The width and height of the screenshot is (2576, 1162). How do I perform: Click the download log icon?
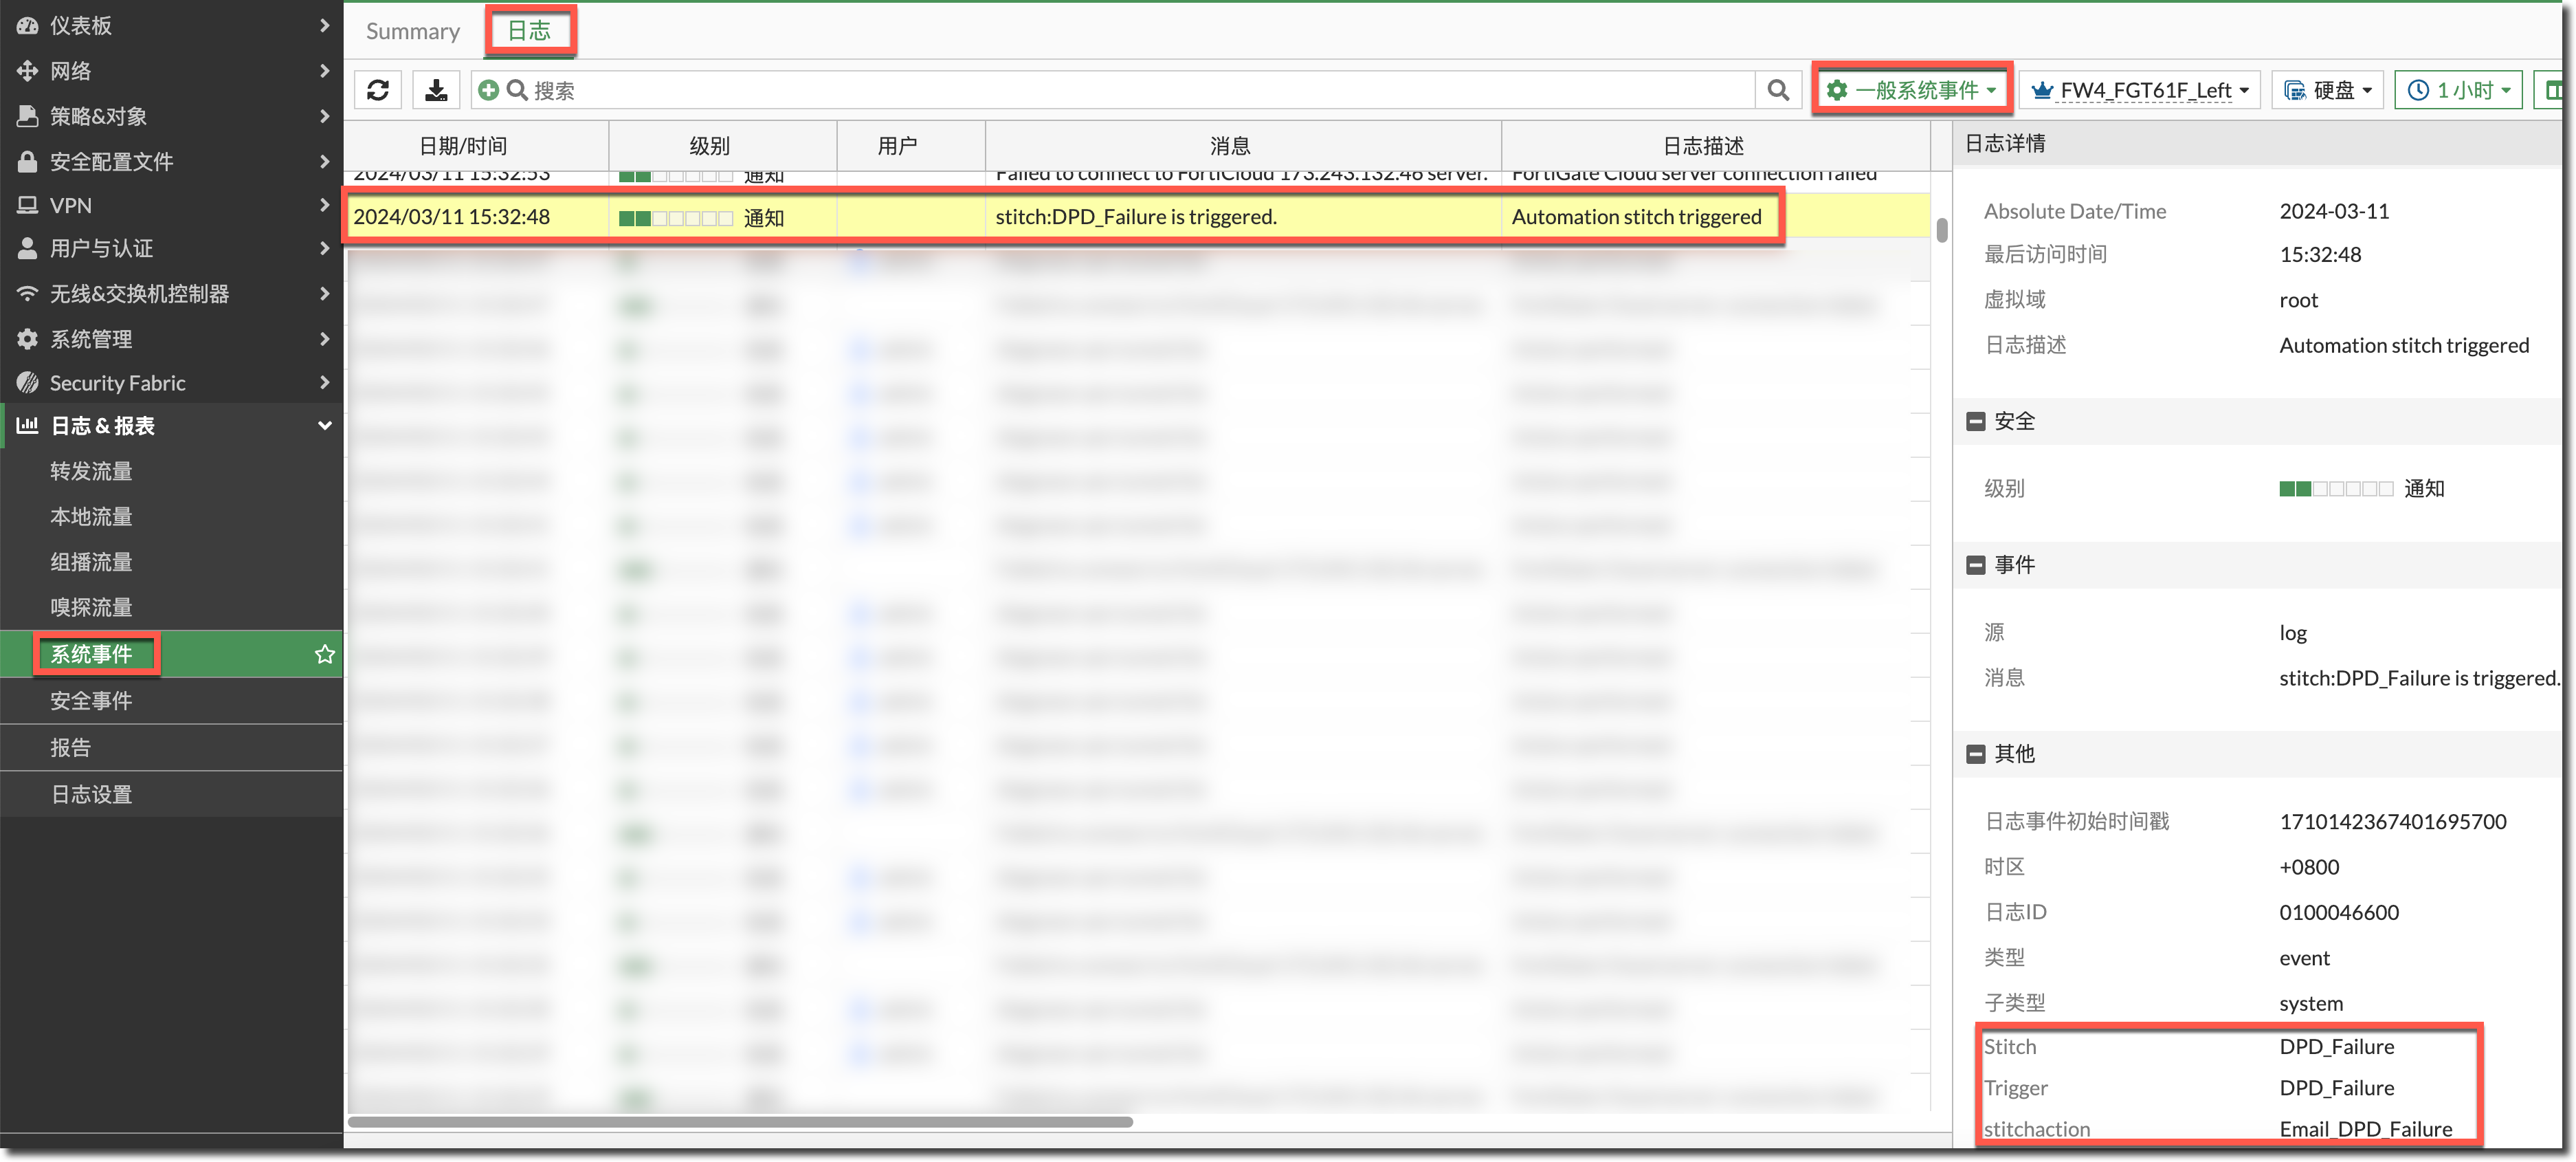tap(436, 90)
